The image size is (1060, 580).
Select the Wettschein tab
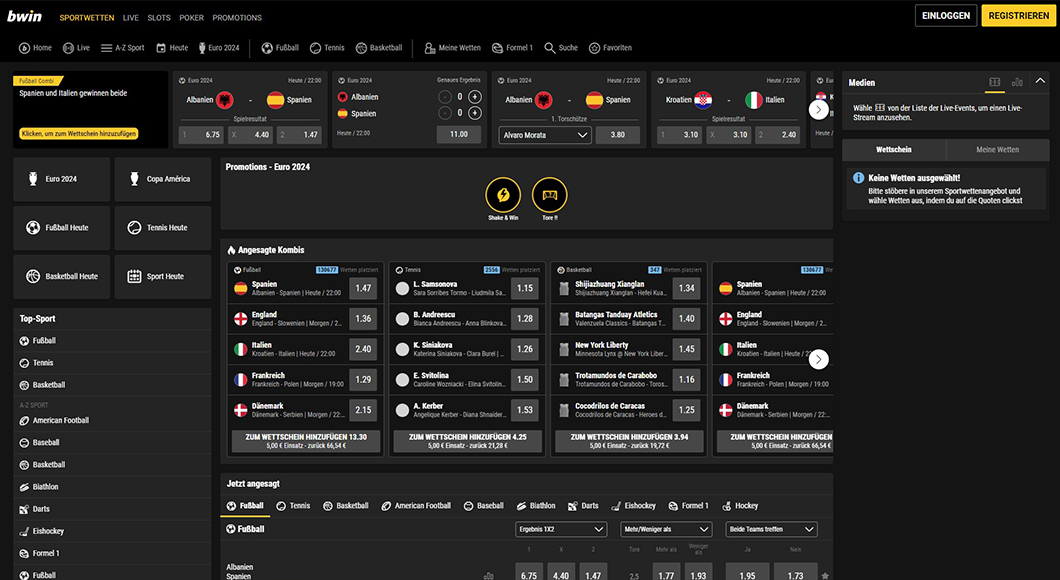click(894, 149)
